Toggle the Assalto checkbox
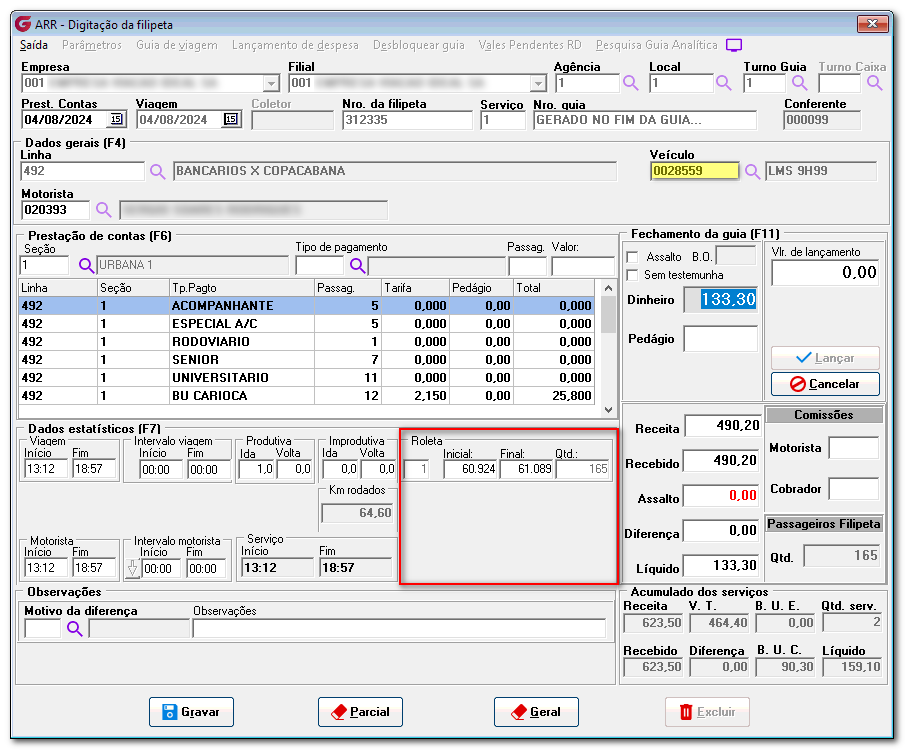The width and height of the screenshot is (905, 750). tap(633, 257)
